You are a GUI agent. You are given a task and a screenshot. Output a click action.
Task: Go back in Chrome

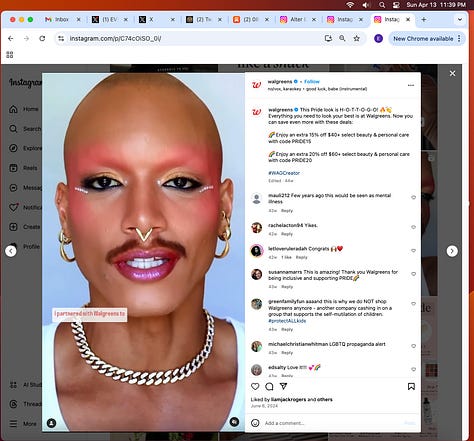point(11,38)
